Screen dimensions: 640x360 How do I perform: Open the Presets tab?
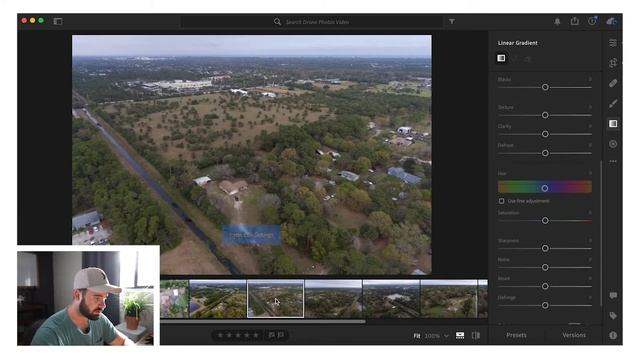tap(516, 335)
